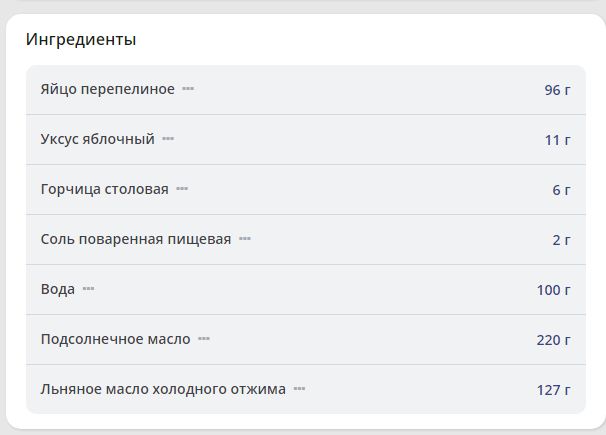Click the ellipsis icon next to Яйцо перепелиное
Screen dimensions: 606x435
[188, 89]
